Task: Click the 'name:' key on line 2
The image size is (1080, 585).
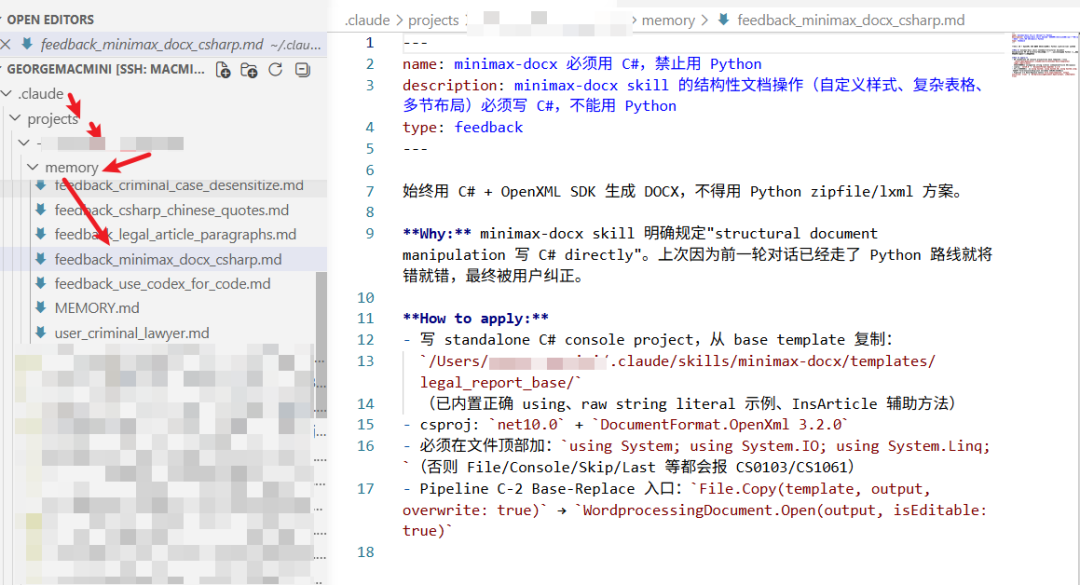Action: [x=424, y=64]
